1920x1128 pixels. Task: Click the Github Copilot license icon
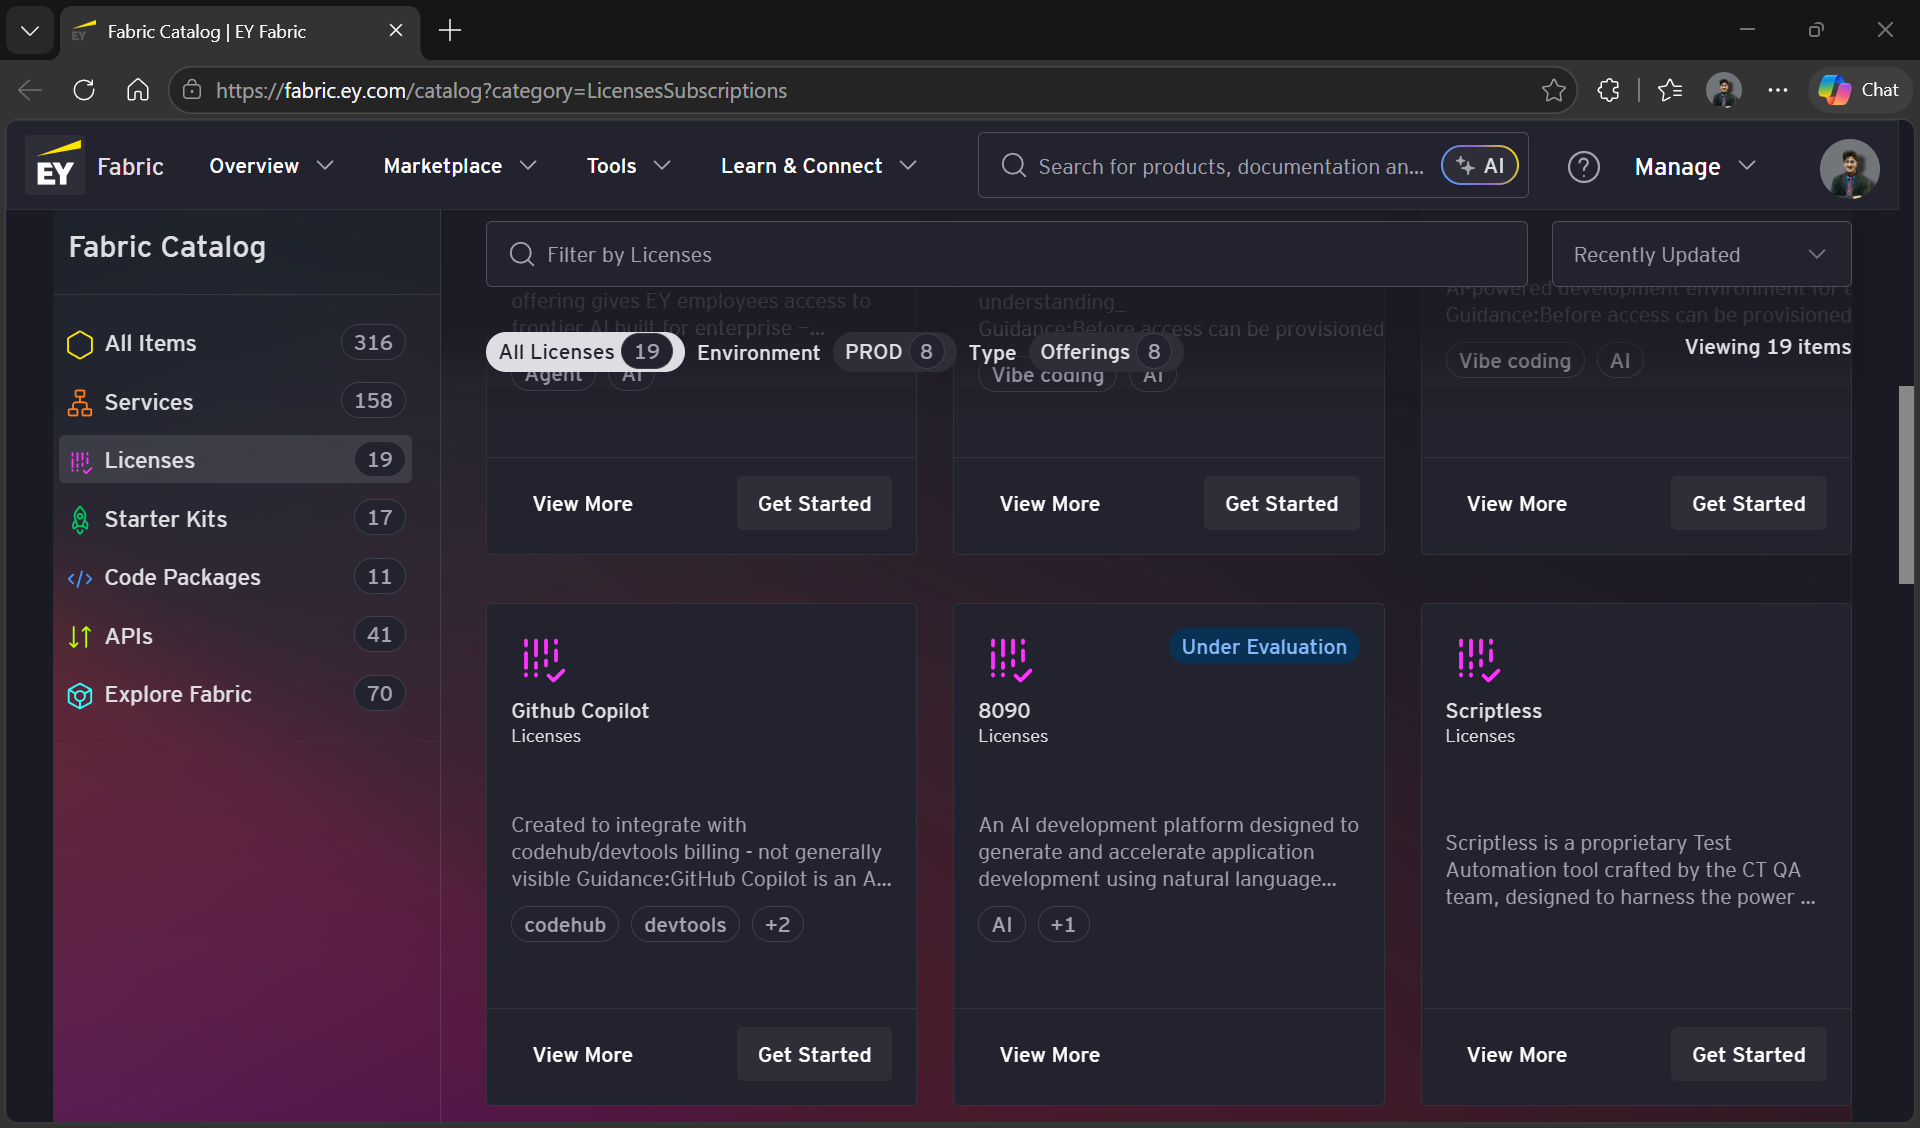click(543, 660)
